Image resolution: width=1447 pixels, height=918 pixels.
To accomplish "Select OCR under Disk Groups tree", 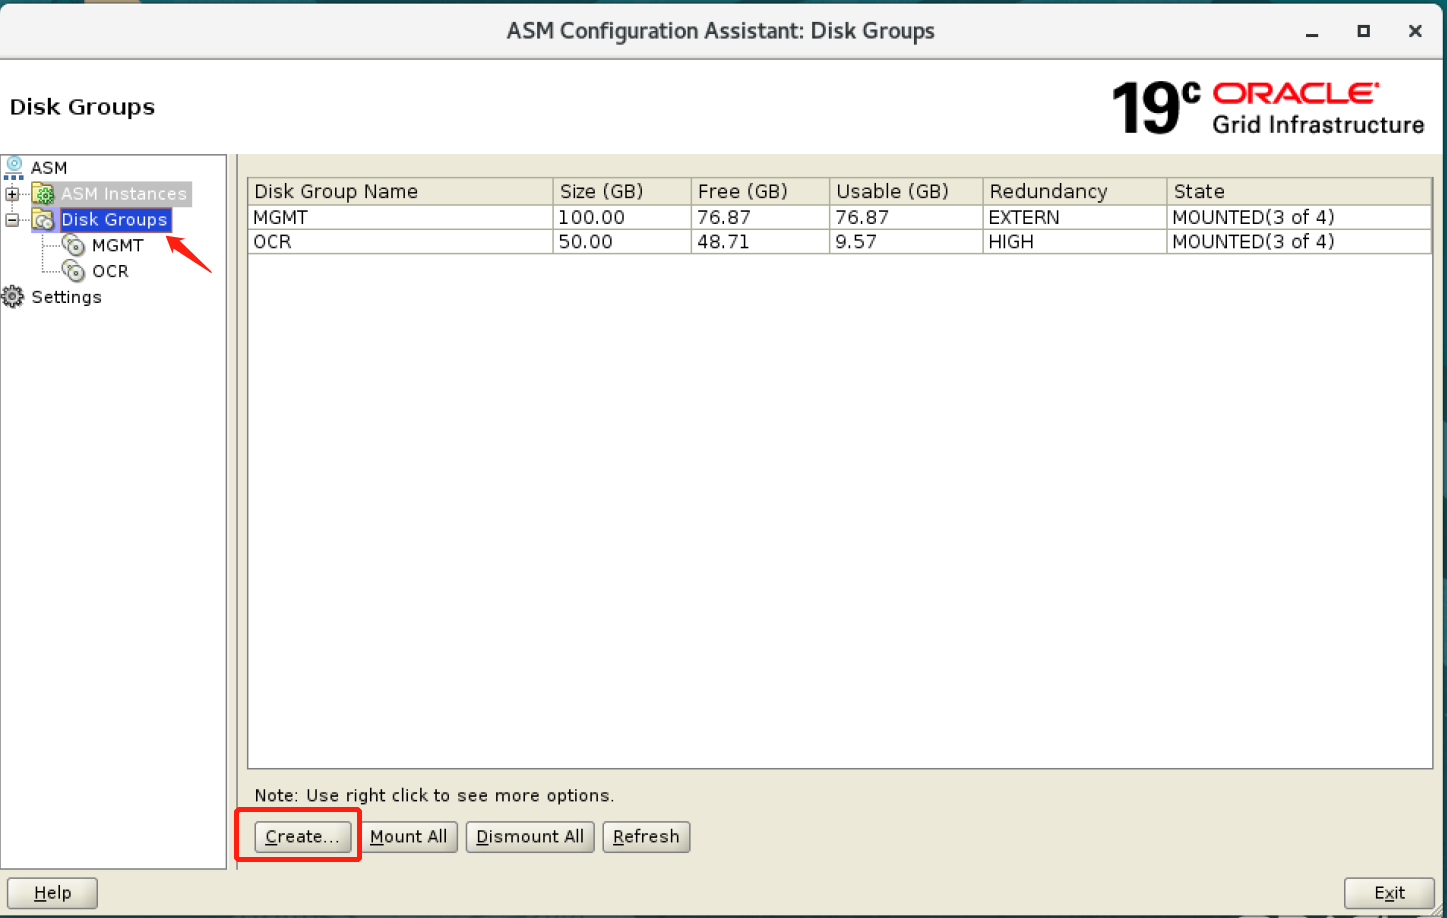I will tap(110, 272).
